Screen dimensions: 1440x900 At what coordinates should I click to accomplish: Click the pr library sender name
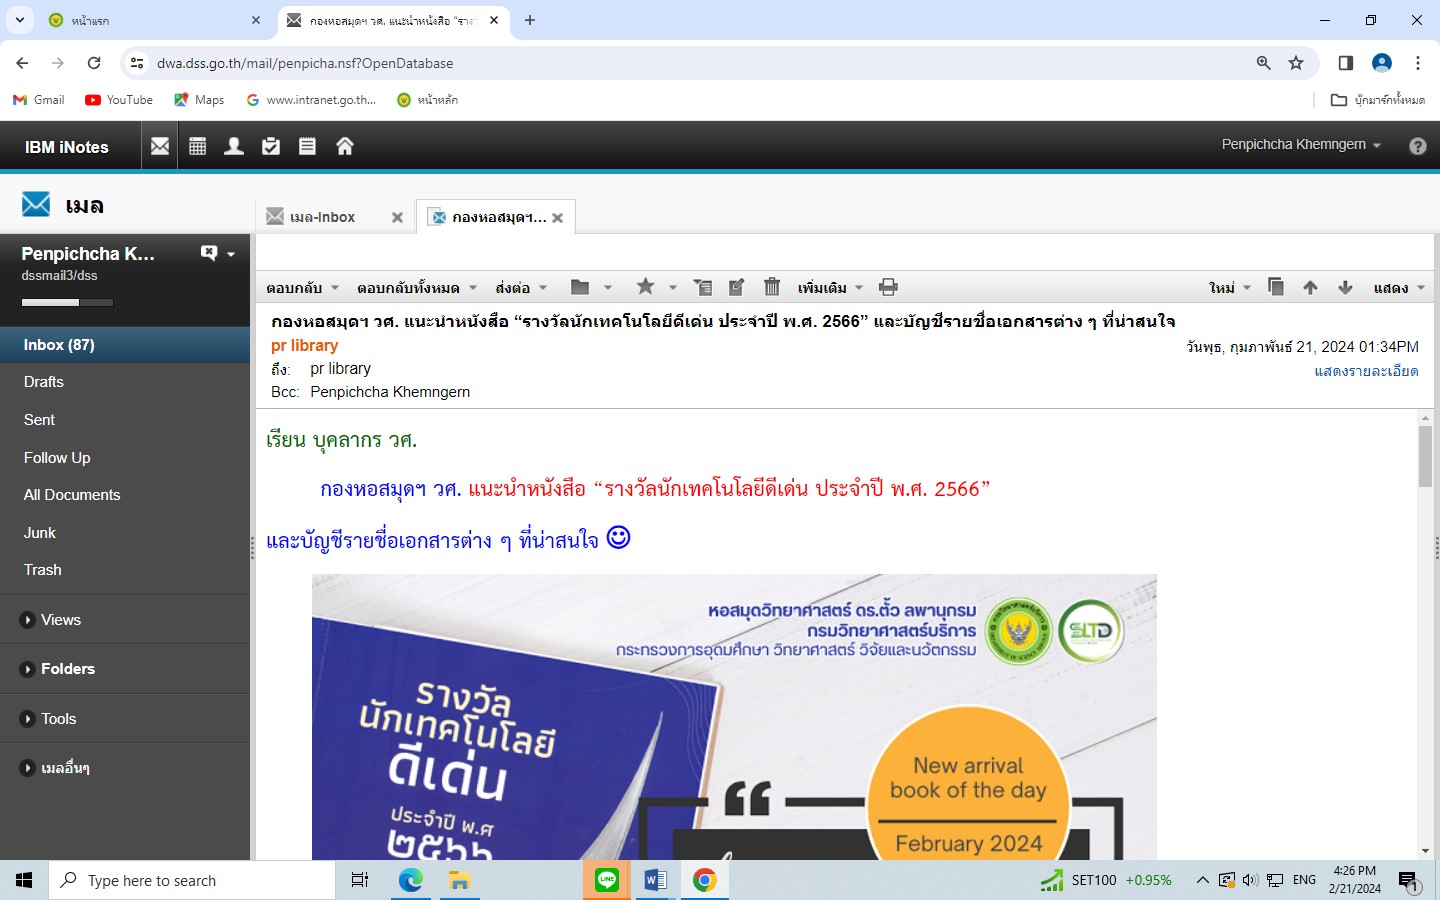pos(305,345)
